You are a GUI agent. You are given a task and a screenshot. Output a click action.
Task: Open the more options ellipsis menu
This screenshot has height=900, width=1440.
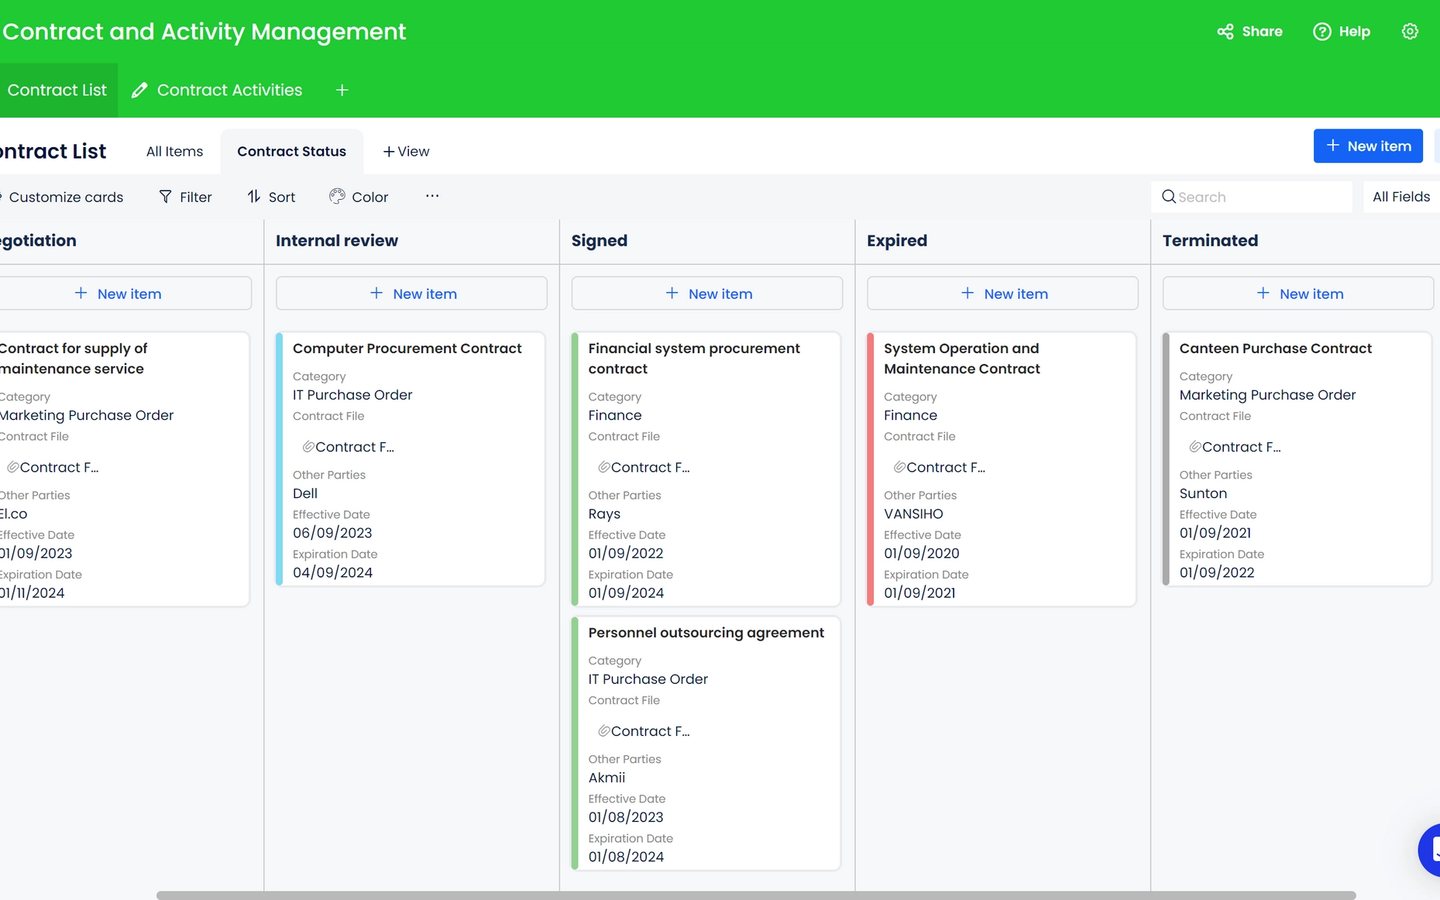click(x=432, y=196)
